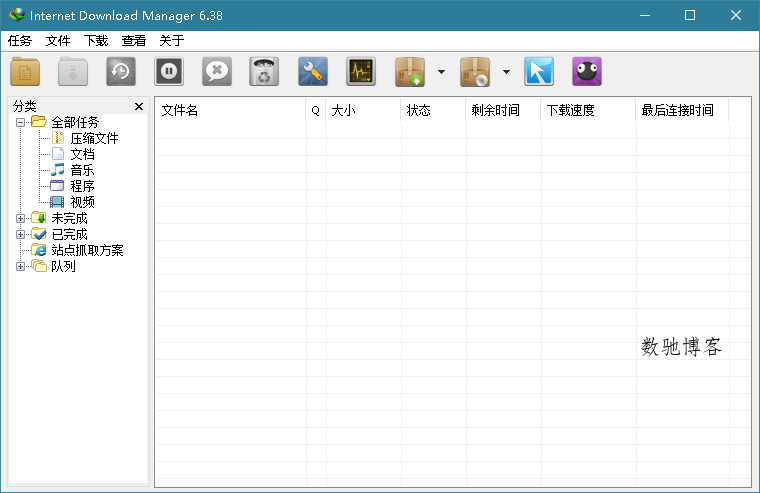Click the speech-bubble X toolbar icon
Image resolution: width=760 pixels, height=493 pixels.
coord(217,72)
